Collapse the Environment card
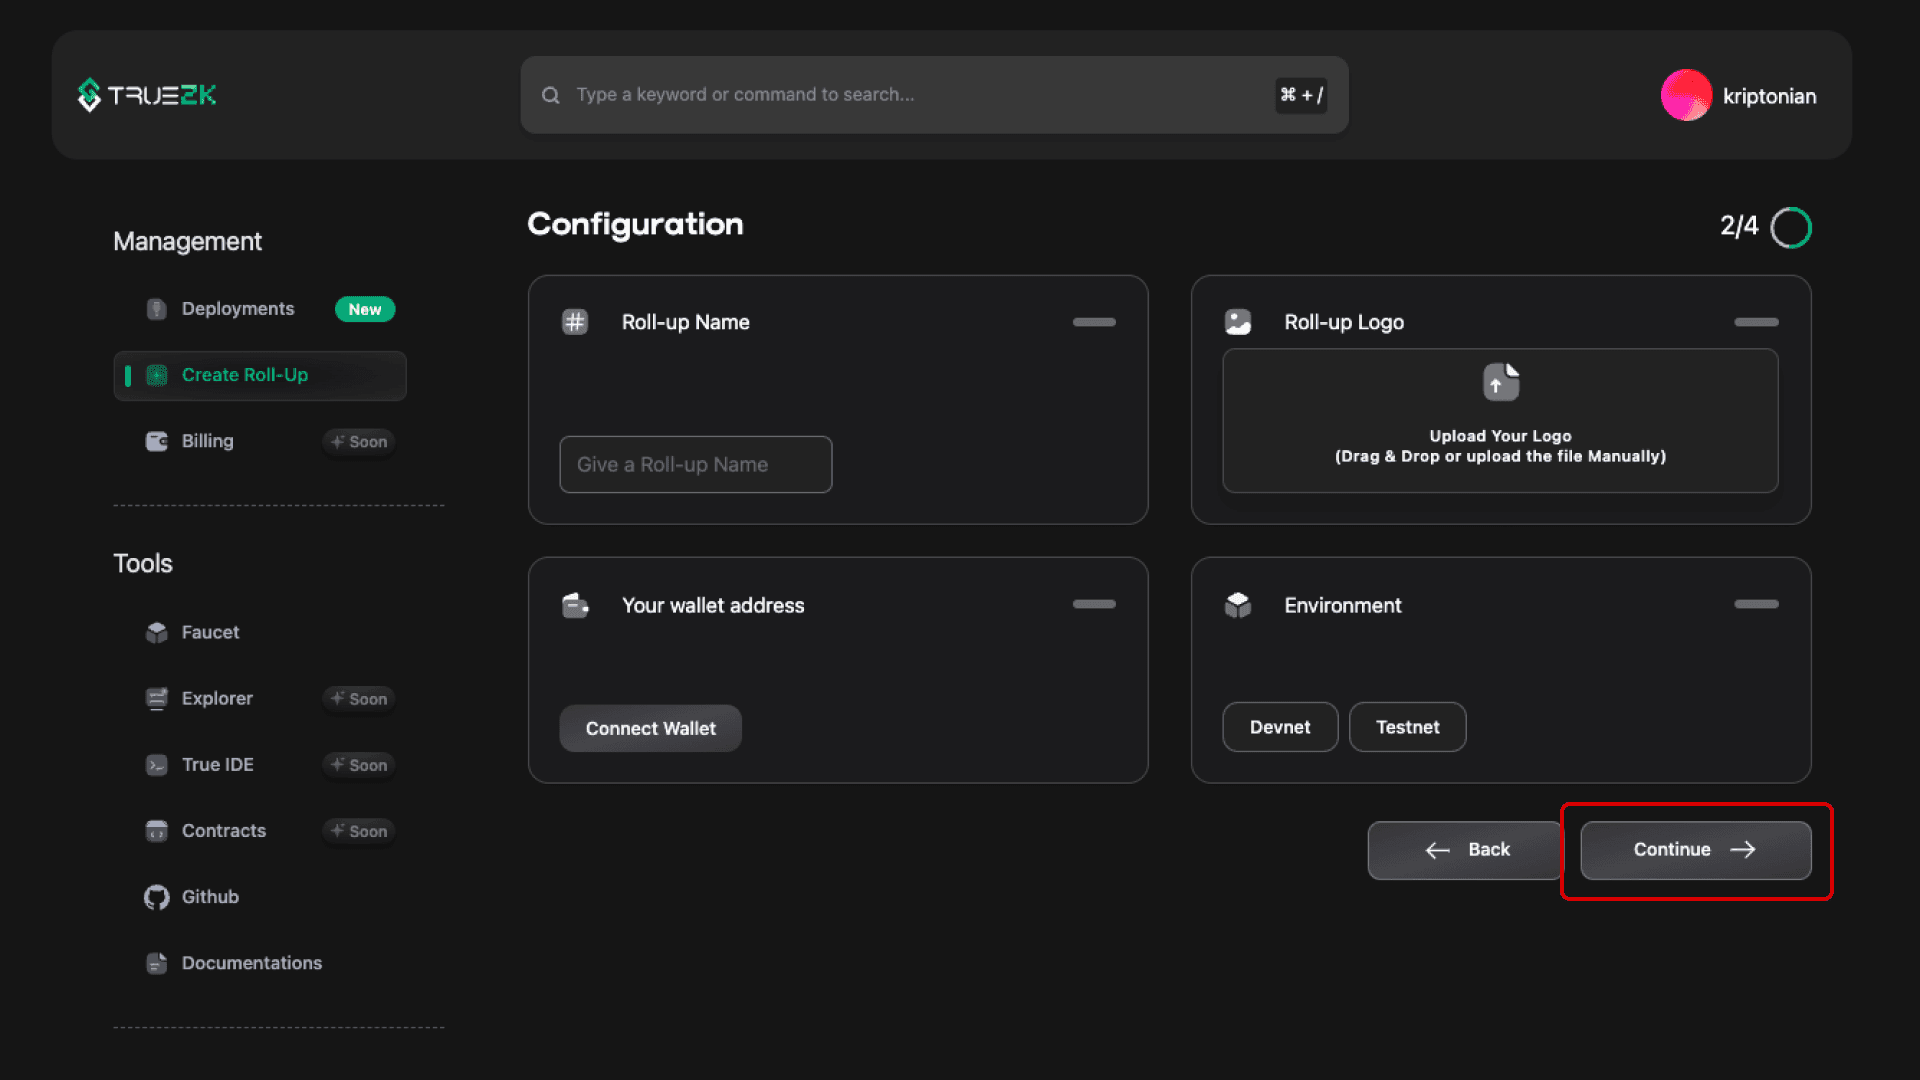 pyautogui.click(x=1756, y=605)
